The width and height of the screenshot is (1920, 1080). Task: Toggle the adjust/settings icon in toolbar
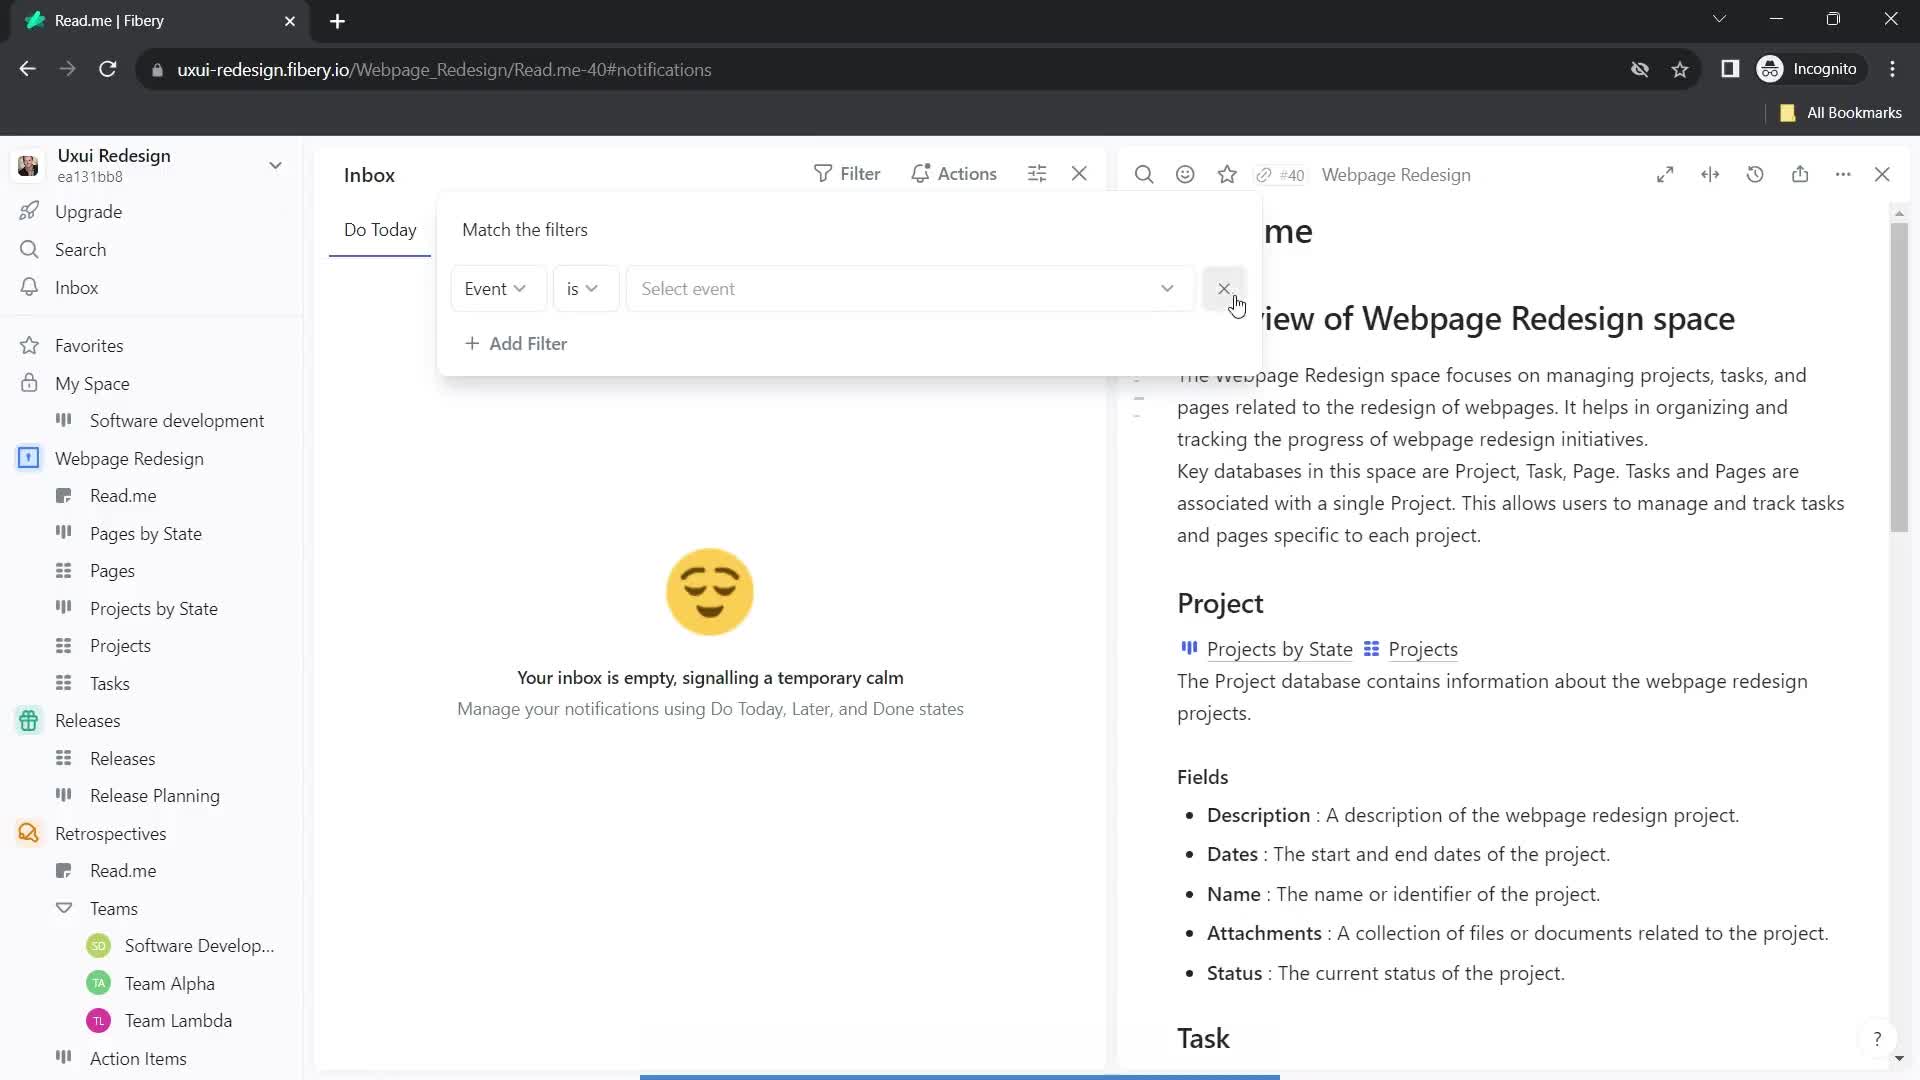click(x=1039, y=173)
